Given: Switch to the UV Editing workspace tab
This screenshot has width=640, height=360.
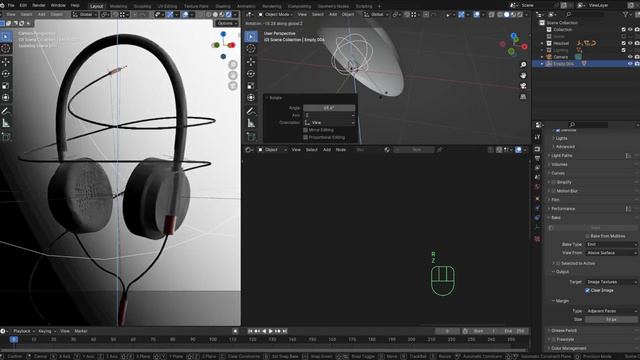Looking at the screenshot, I should [x=167, y=6].
